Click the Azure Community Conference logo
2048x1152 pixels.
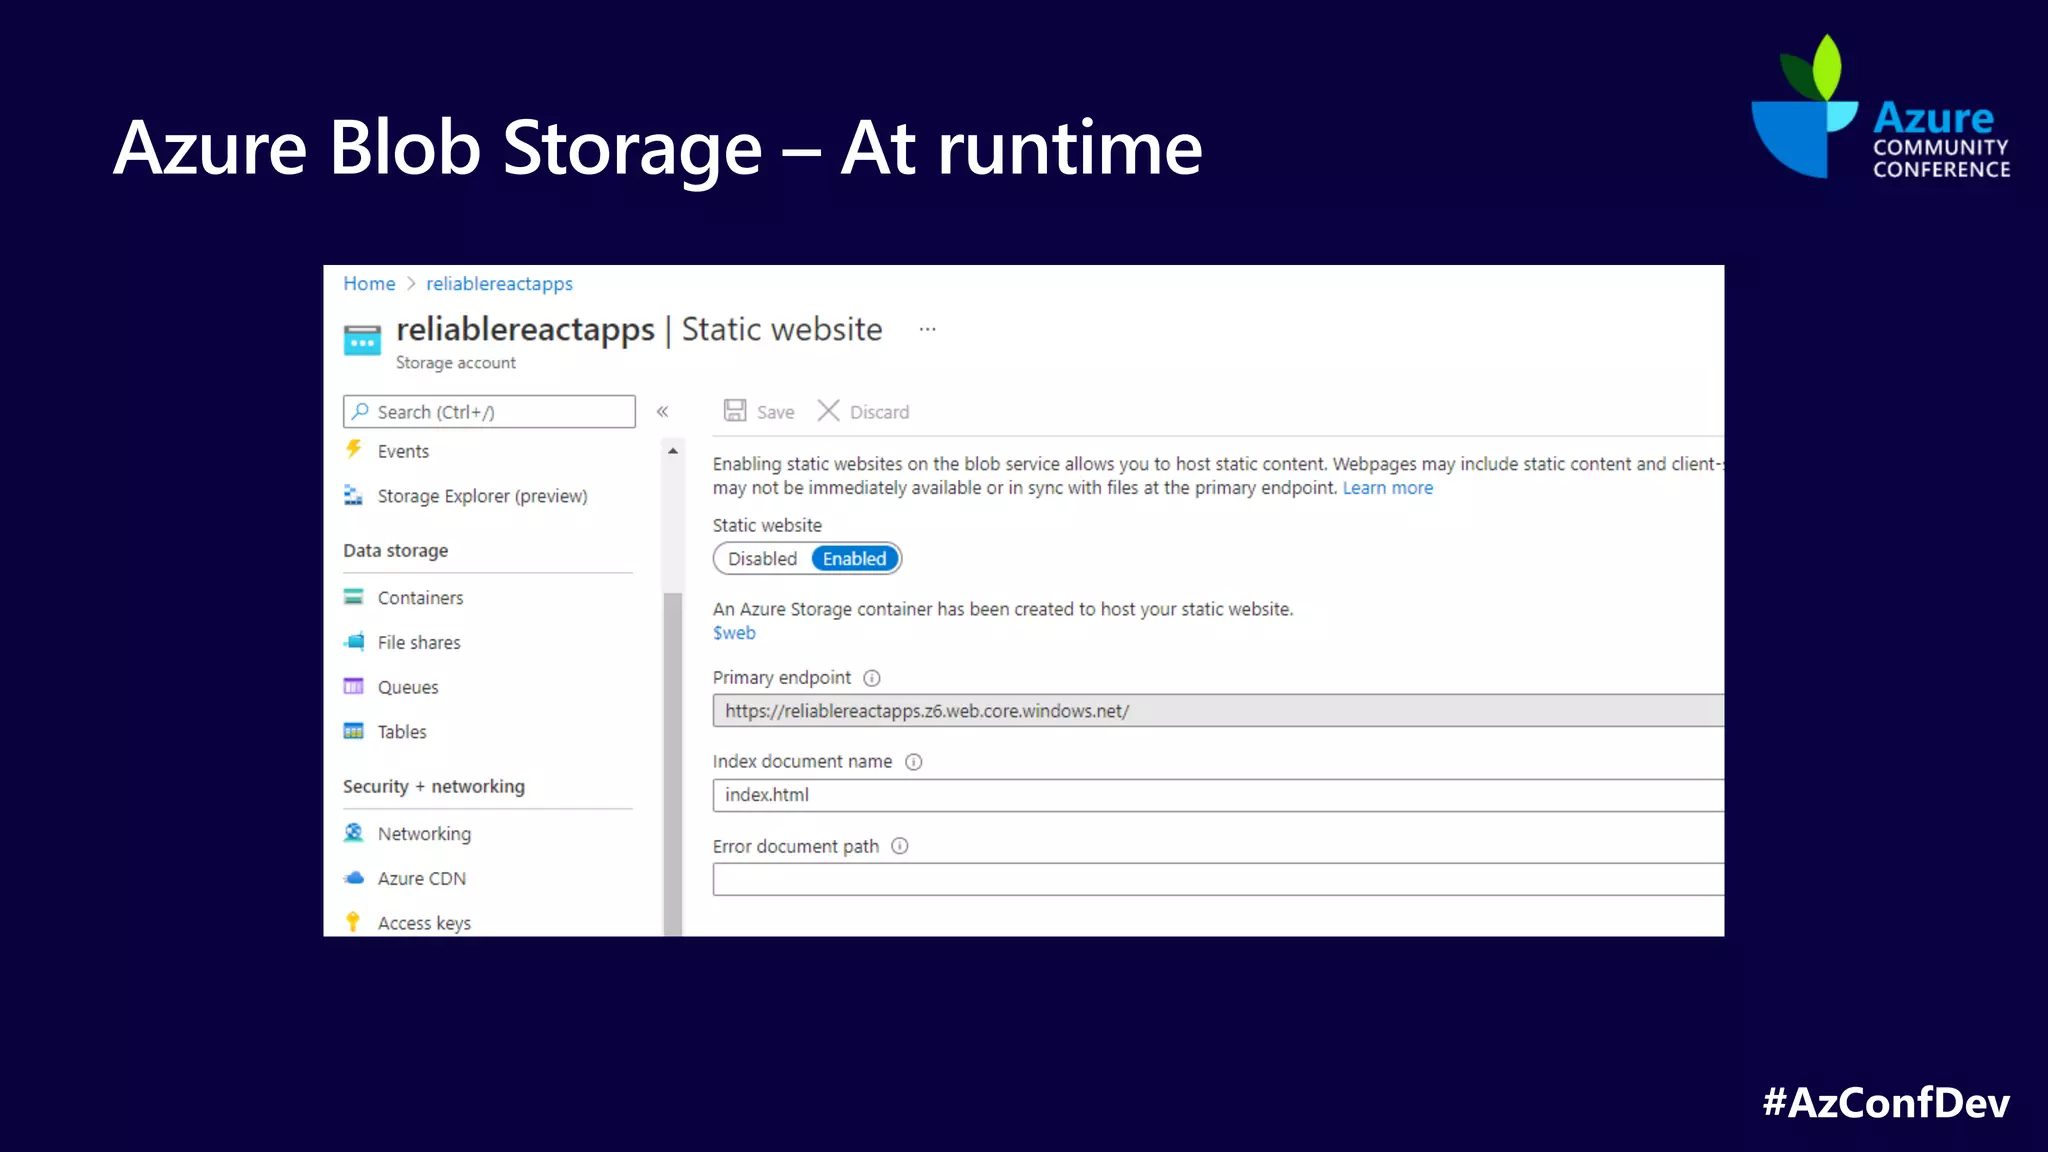pos(1881,108)
